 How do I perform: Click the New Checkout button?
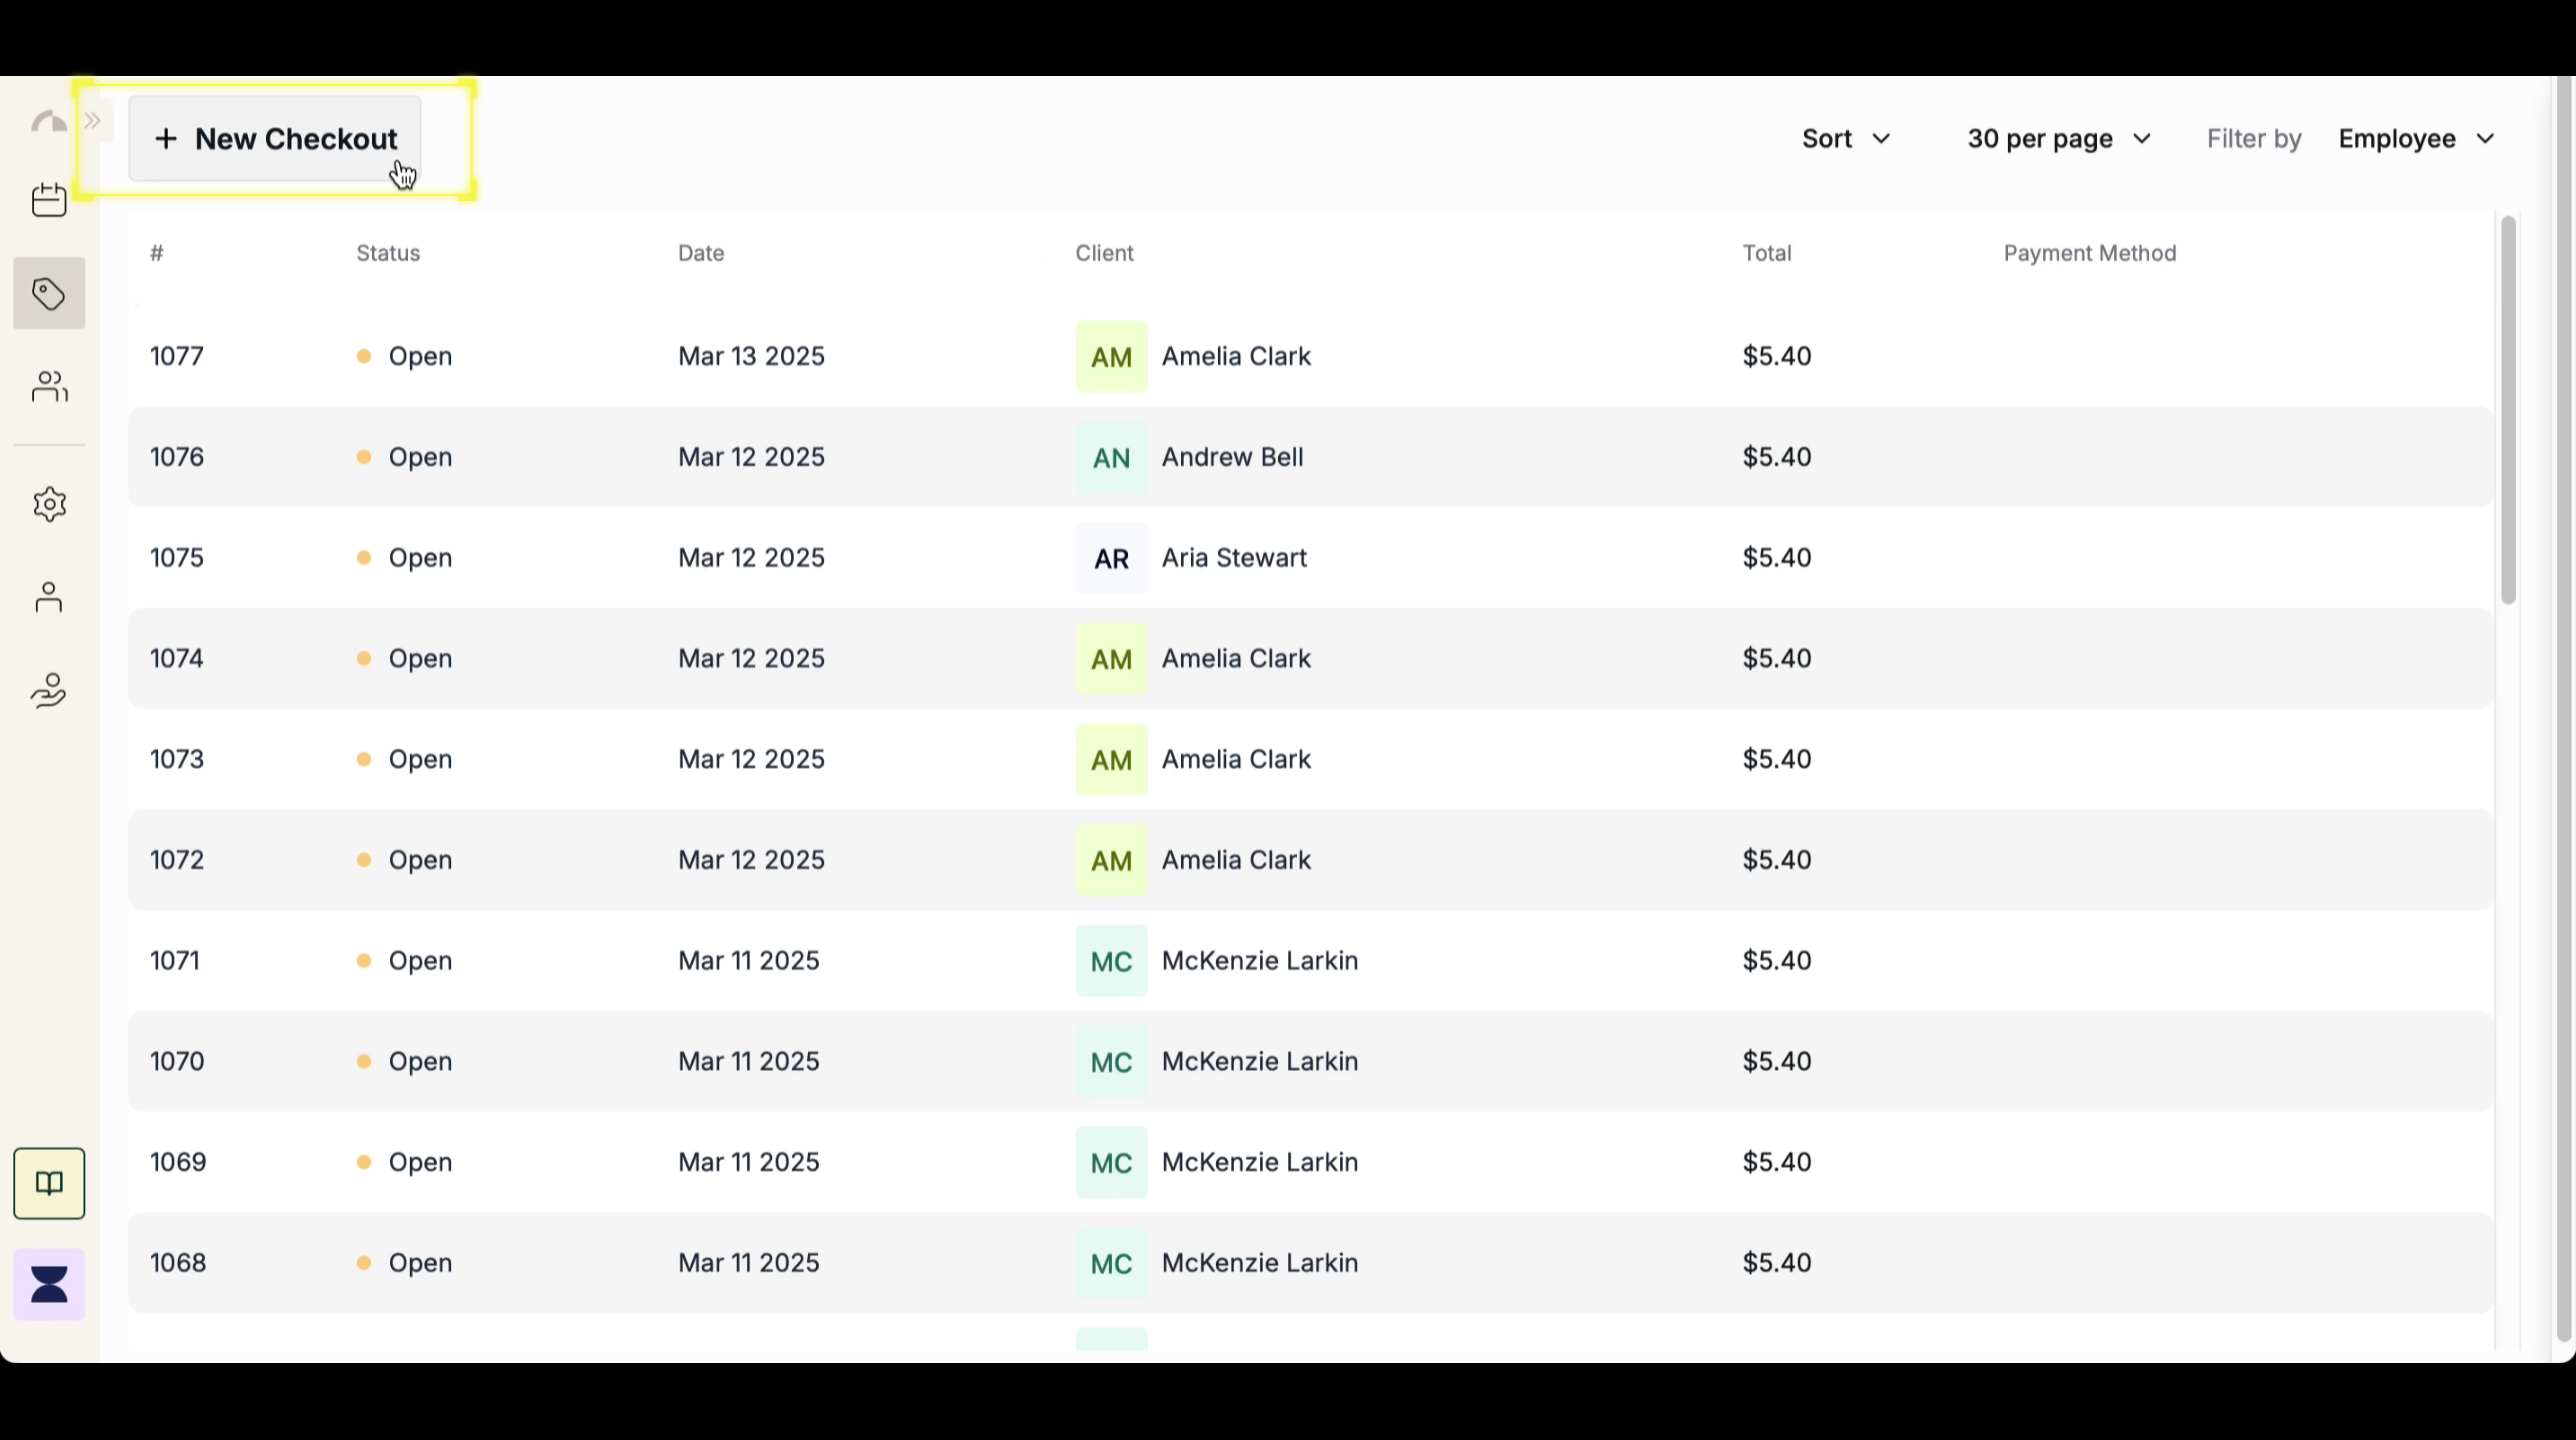pyautogui.click(x=277, y=139)
